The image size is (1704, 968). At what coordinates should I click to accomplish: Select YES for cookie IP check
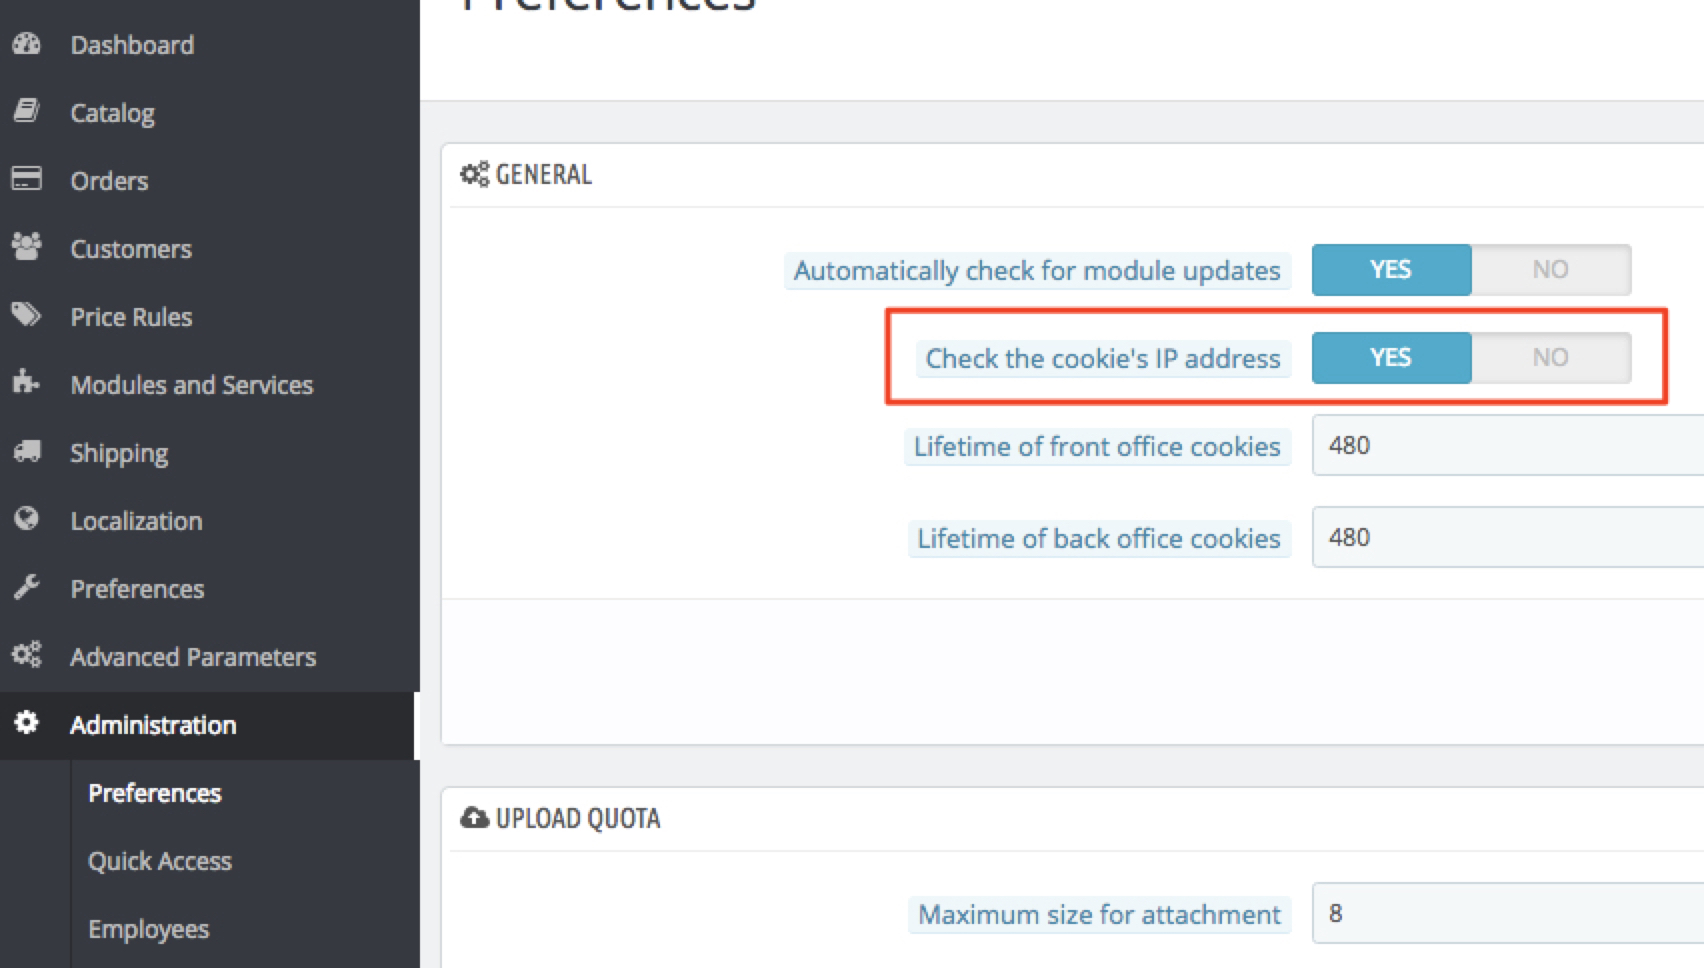(x=1391, y=358)
